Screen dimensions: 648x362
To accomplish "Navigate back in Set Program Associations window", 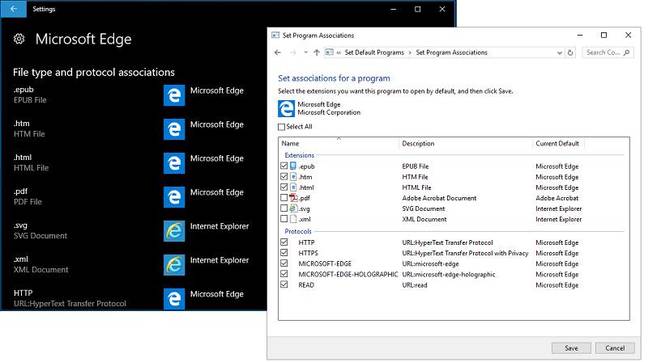I will (x=278, y=52).
